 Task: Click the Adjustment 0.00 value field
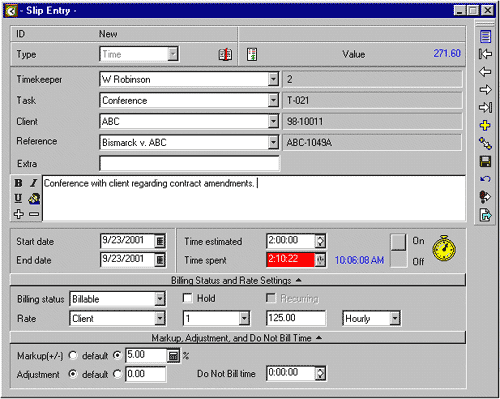pos(145,374)
